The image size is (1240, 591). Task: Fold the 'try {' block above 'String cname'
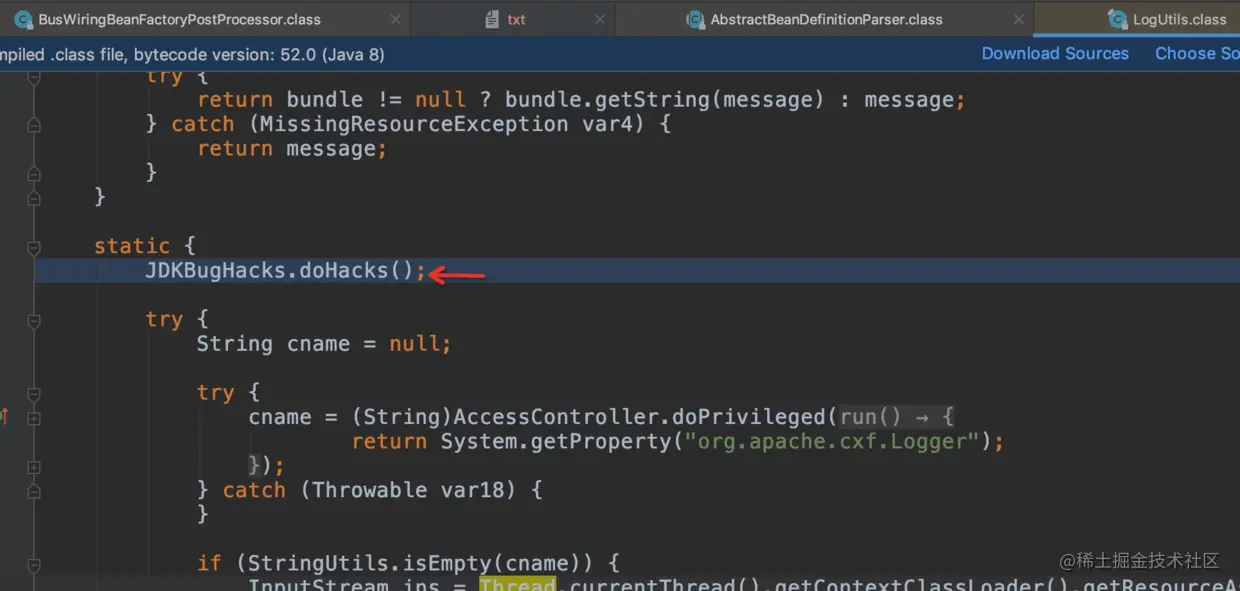click(x=34, y=321)
